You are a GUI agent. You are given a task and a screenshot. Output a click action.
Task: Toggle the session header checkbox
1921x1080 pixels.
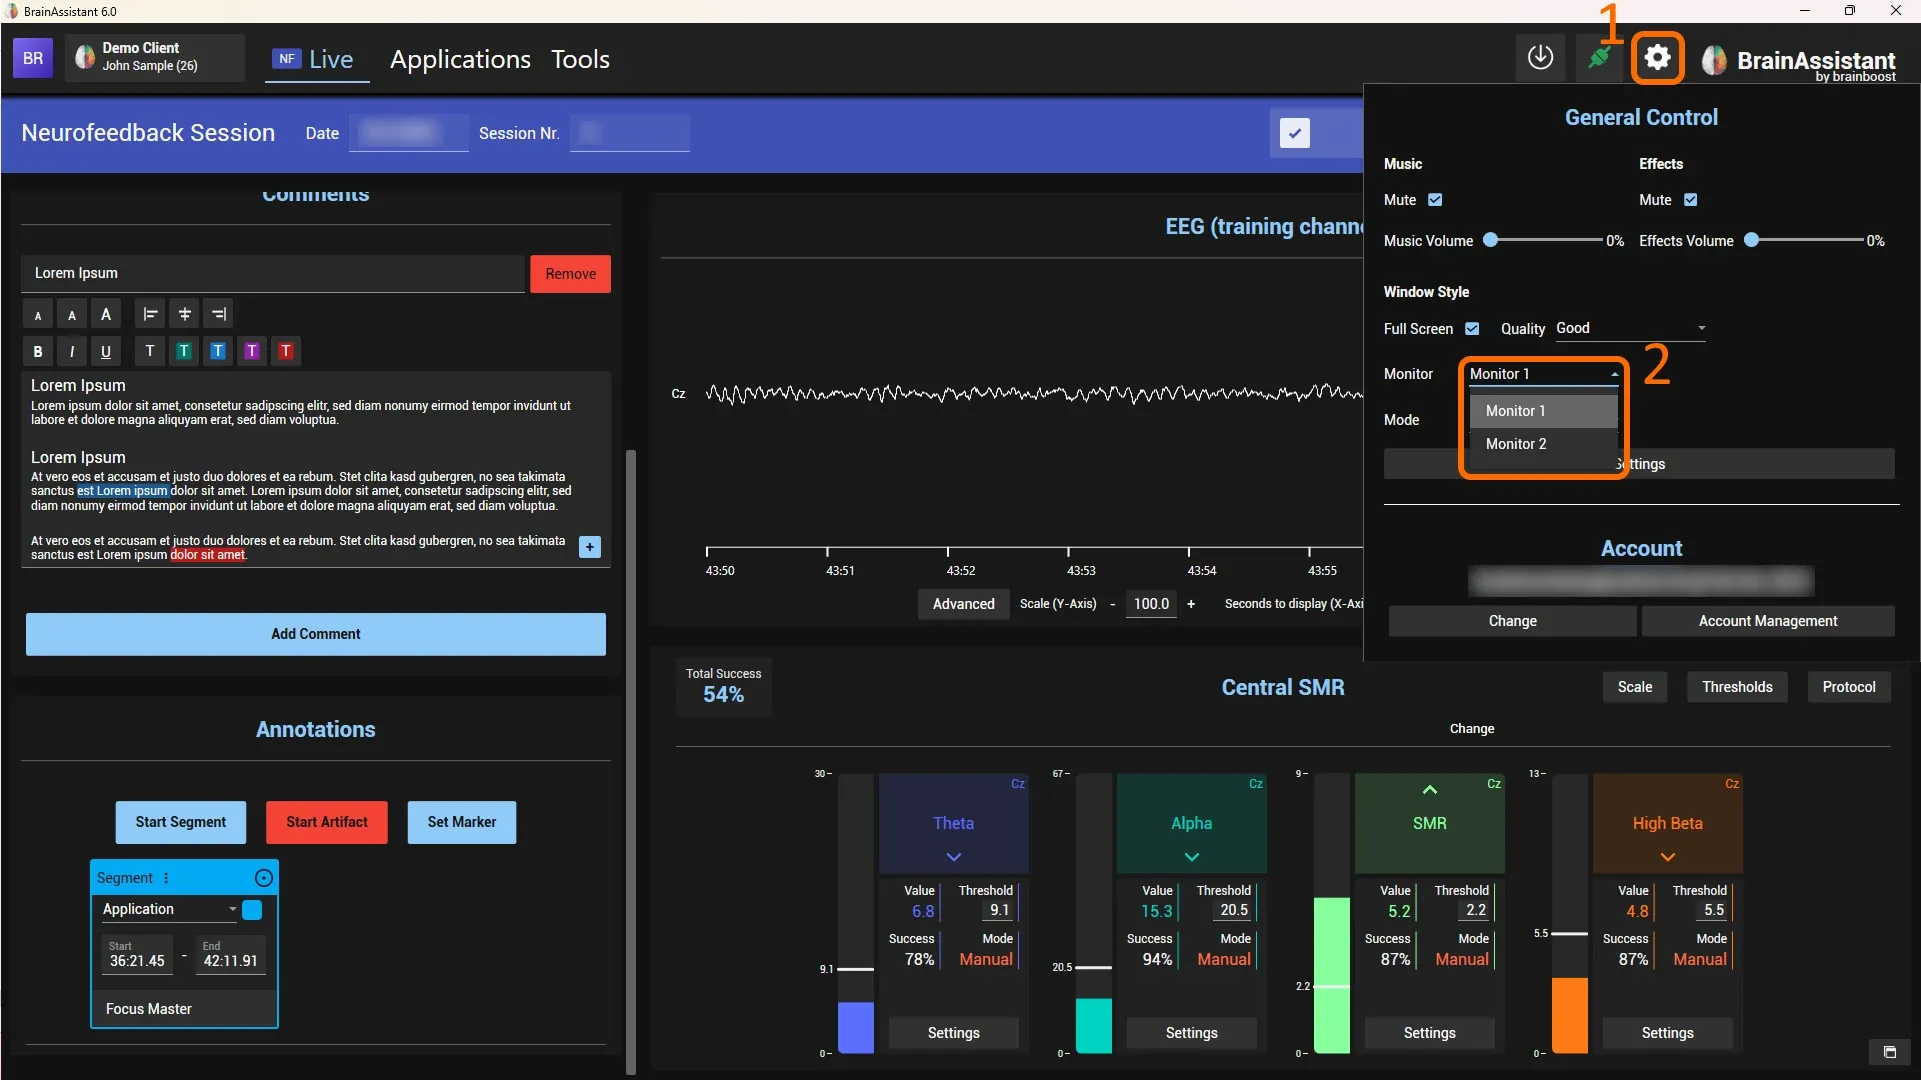coord(1295,133)
